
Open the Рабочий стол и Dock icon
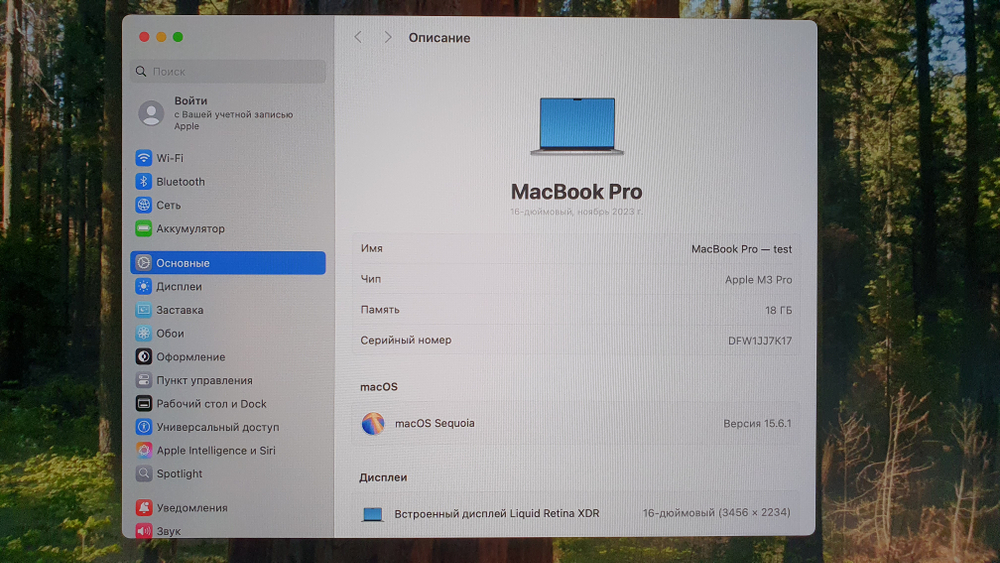coord(143,404)
